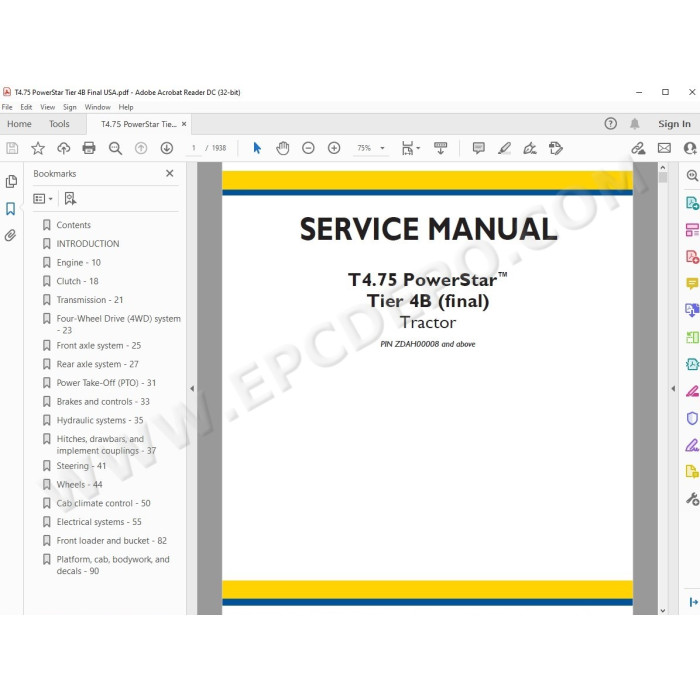Open the Window menu
Viewport: 700px width, 700px height.
pos(97,107)
